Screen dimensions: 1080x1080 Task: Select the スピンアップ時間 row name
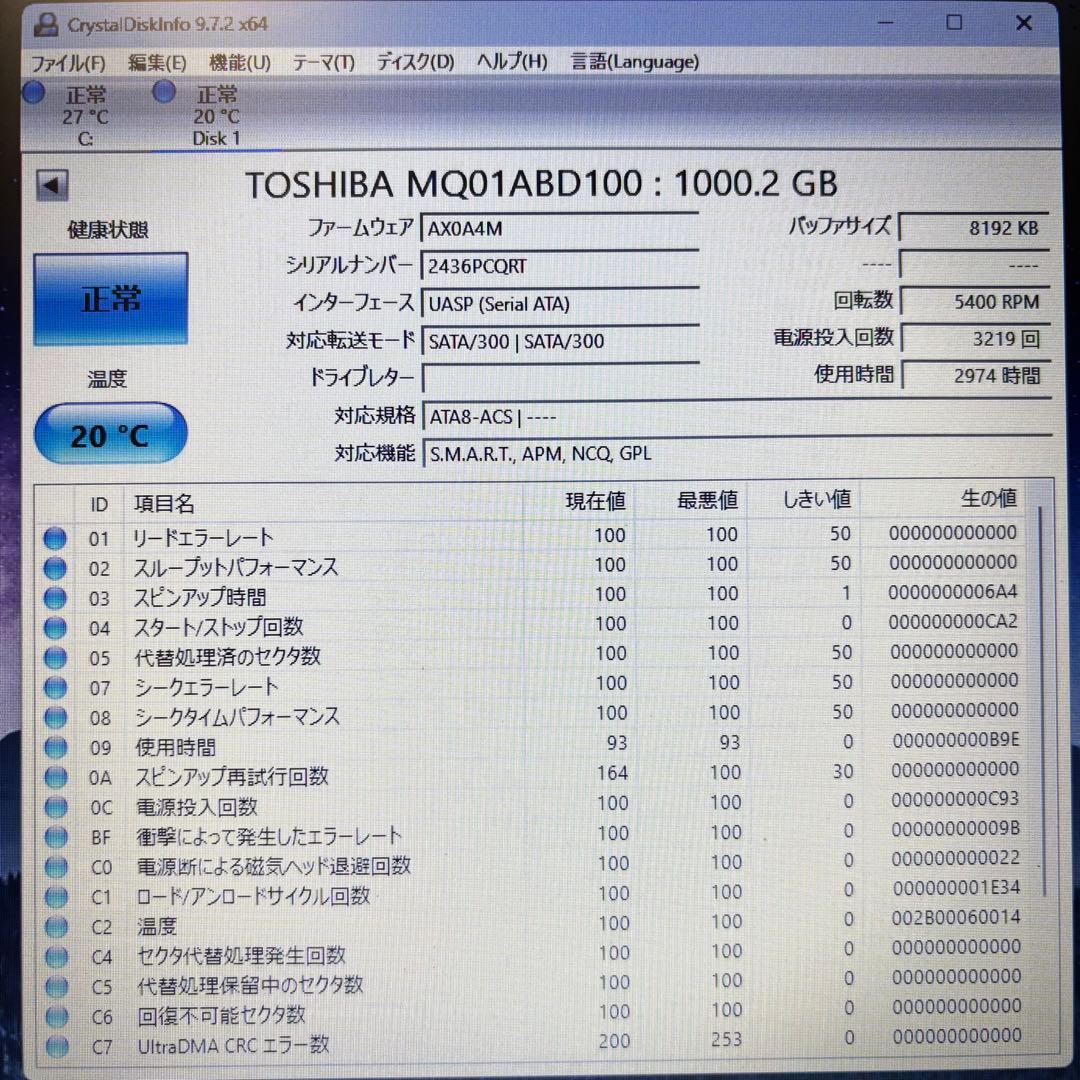[x=200, y=596]
